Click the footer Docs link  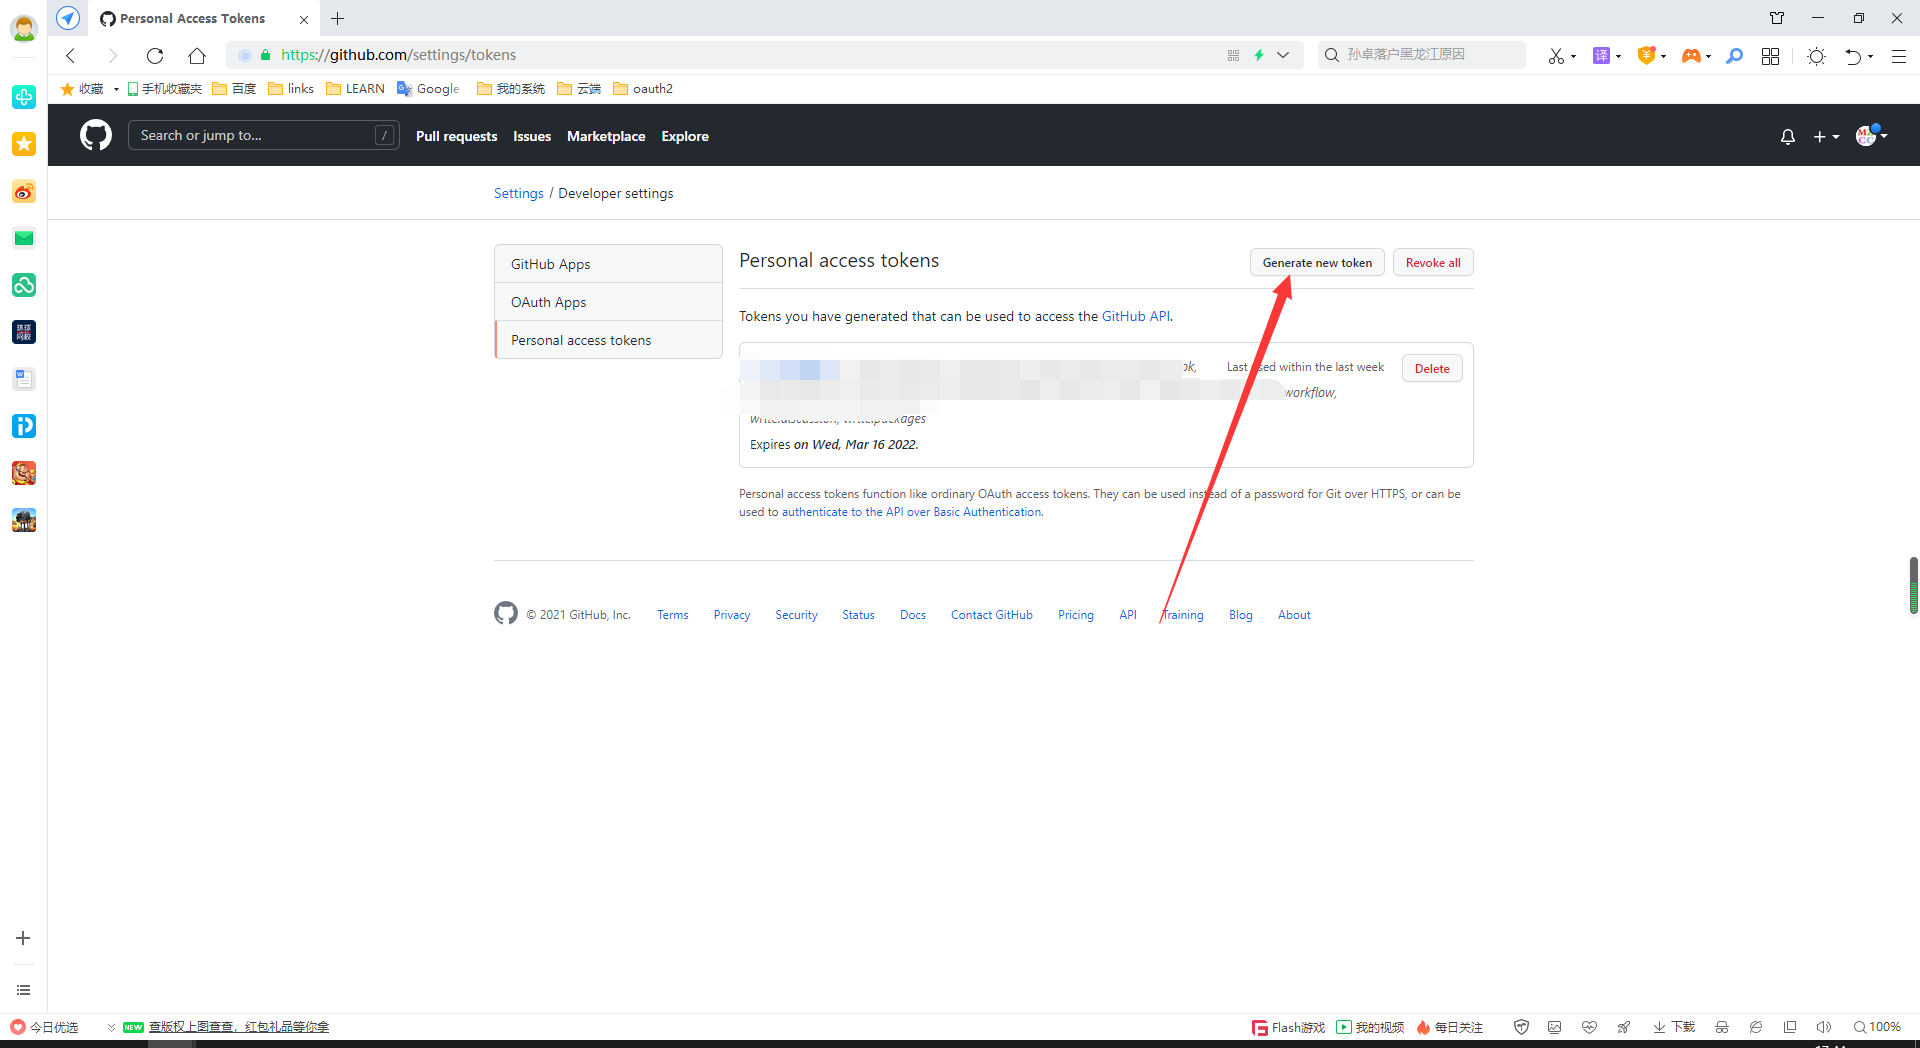tap(913, 615)
